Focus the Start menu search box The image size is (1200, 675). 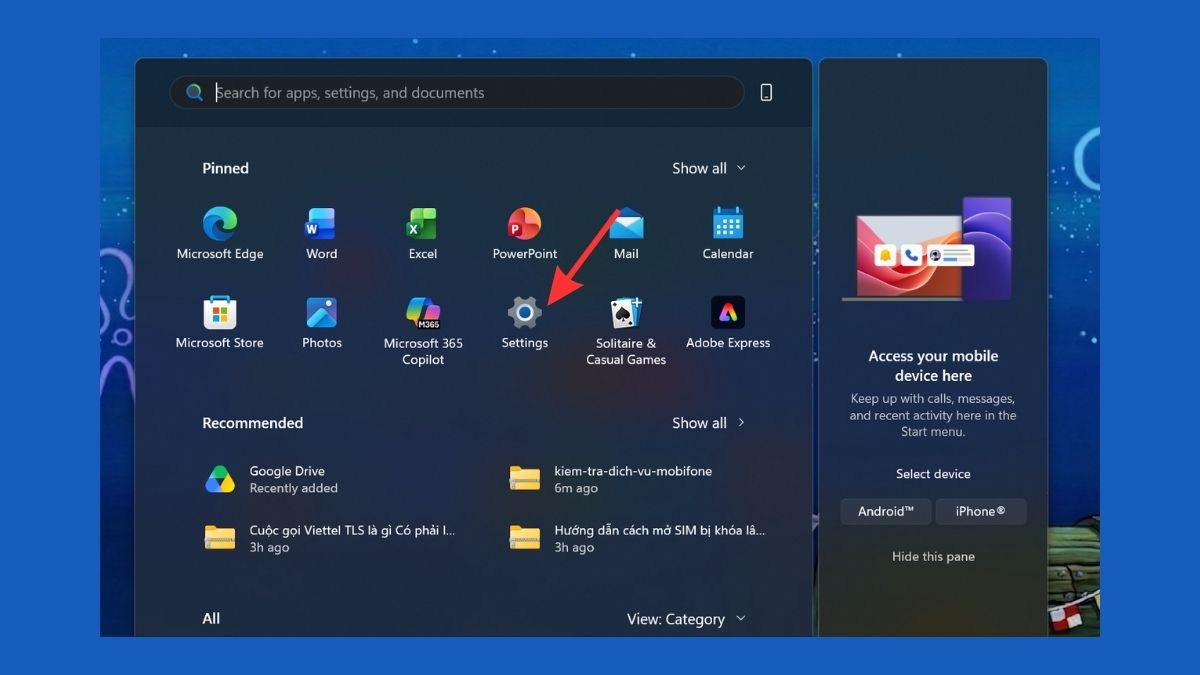point(457,92)
